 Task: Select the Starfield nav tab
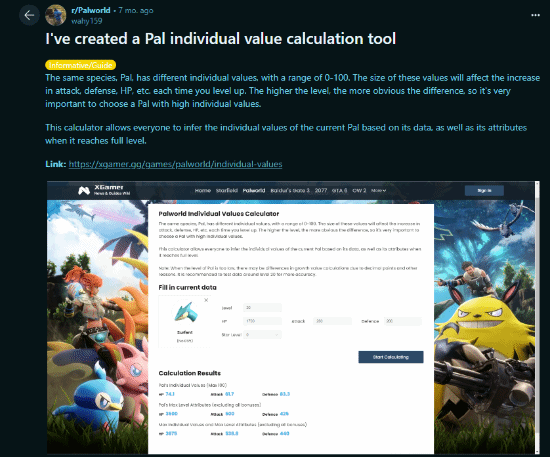[227, 190]
